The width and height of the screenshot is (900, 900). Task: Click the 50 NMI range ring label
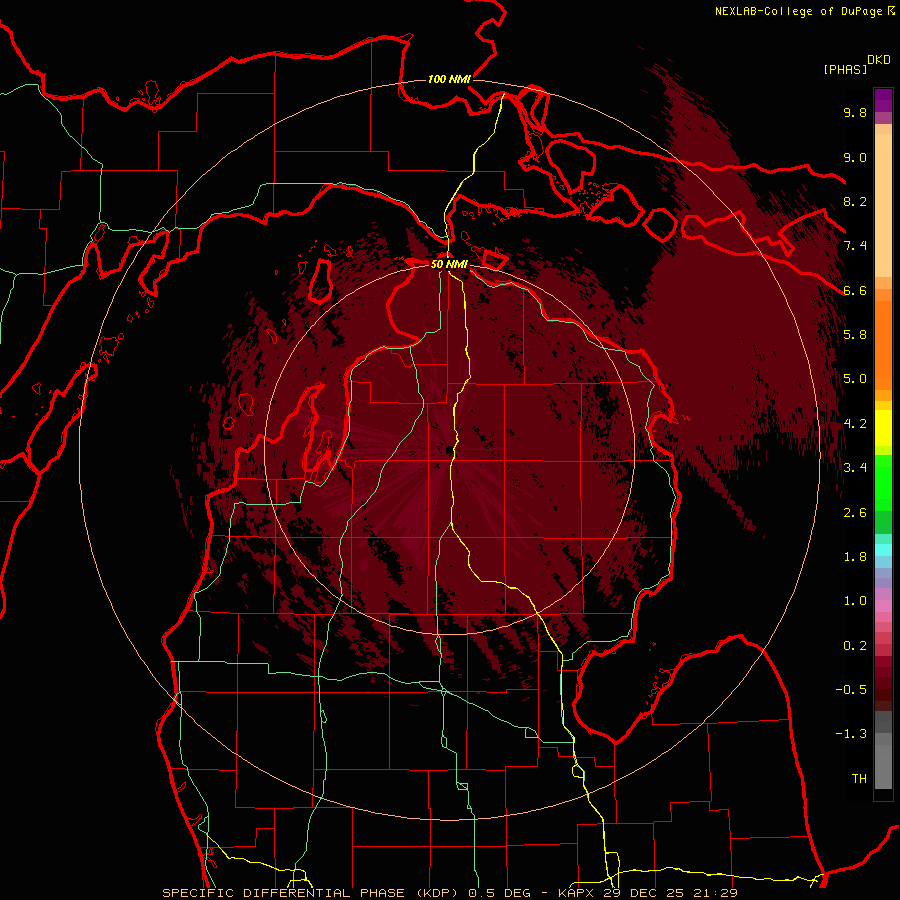point(449,265)
